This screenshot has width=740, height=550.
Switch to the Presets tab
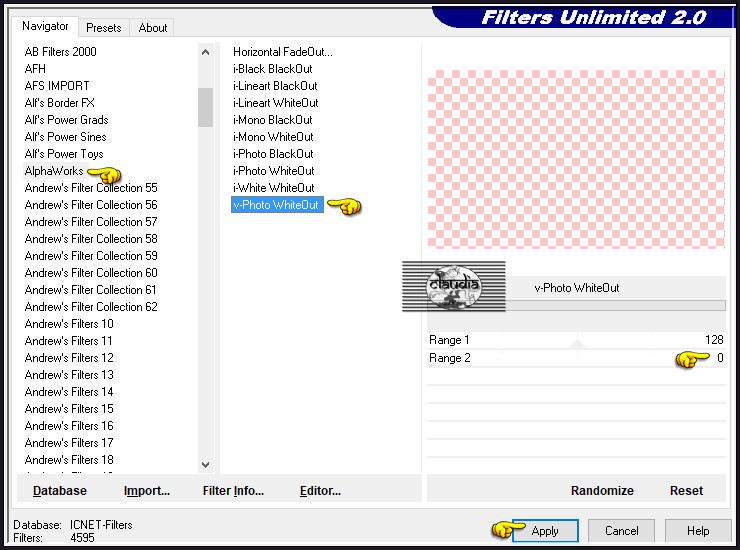tap(103, 28)
